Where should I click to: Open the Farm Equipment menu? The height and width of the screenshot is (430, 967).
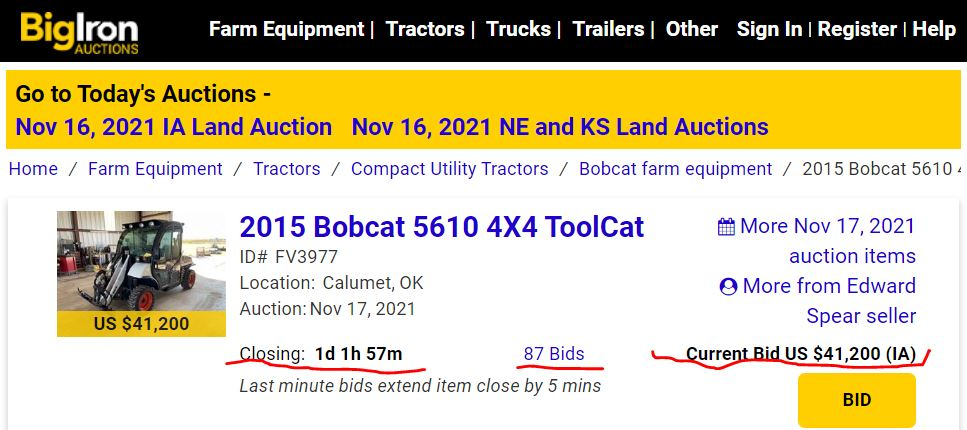pyautogui.click(x=287, y=29)
